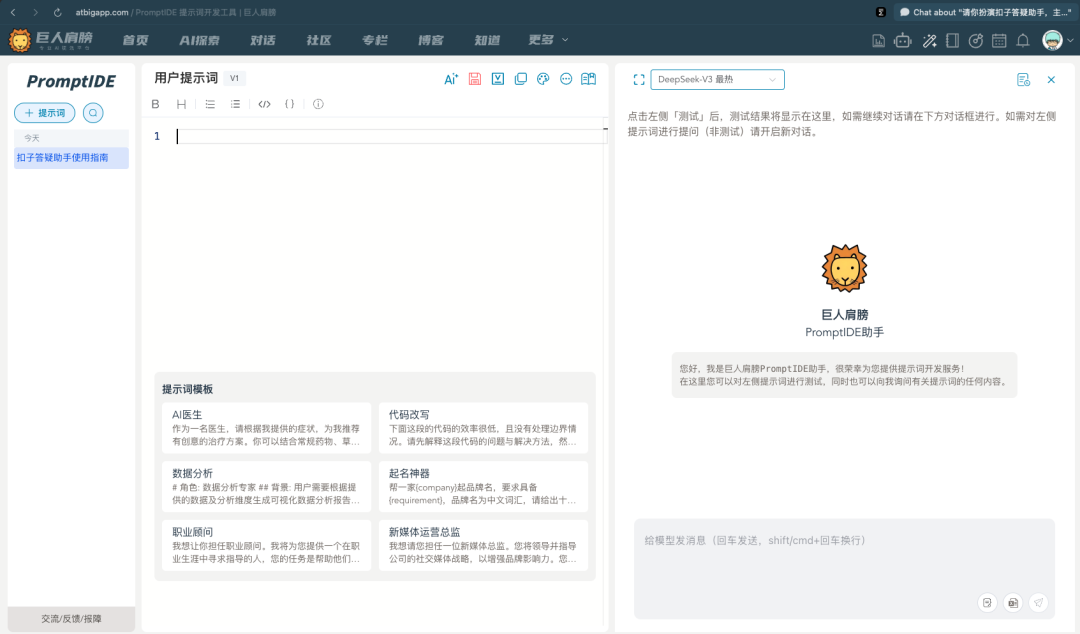Click the user avatar
Screen dimensions: 1080x634
pyautogui.click(x=1052, y=41)
